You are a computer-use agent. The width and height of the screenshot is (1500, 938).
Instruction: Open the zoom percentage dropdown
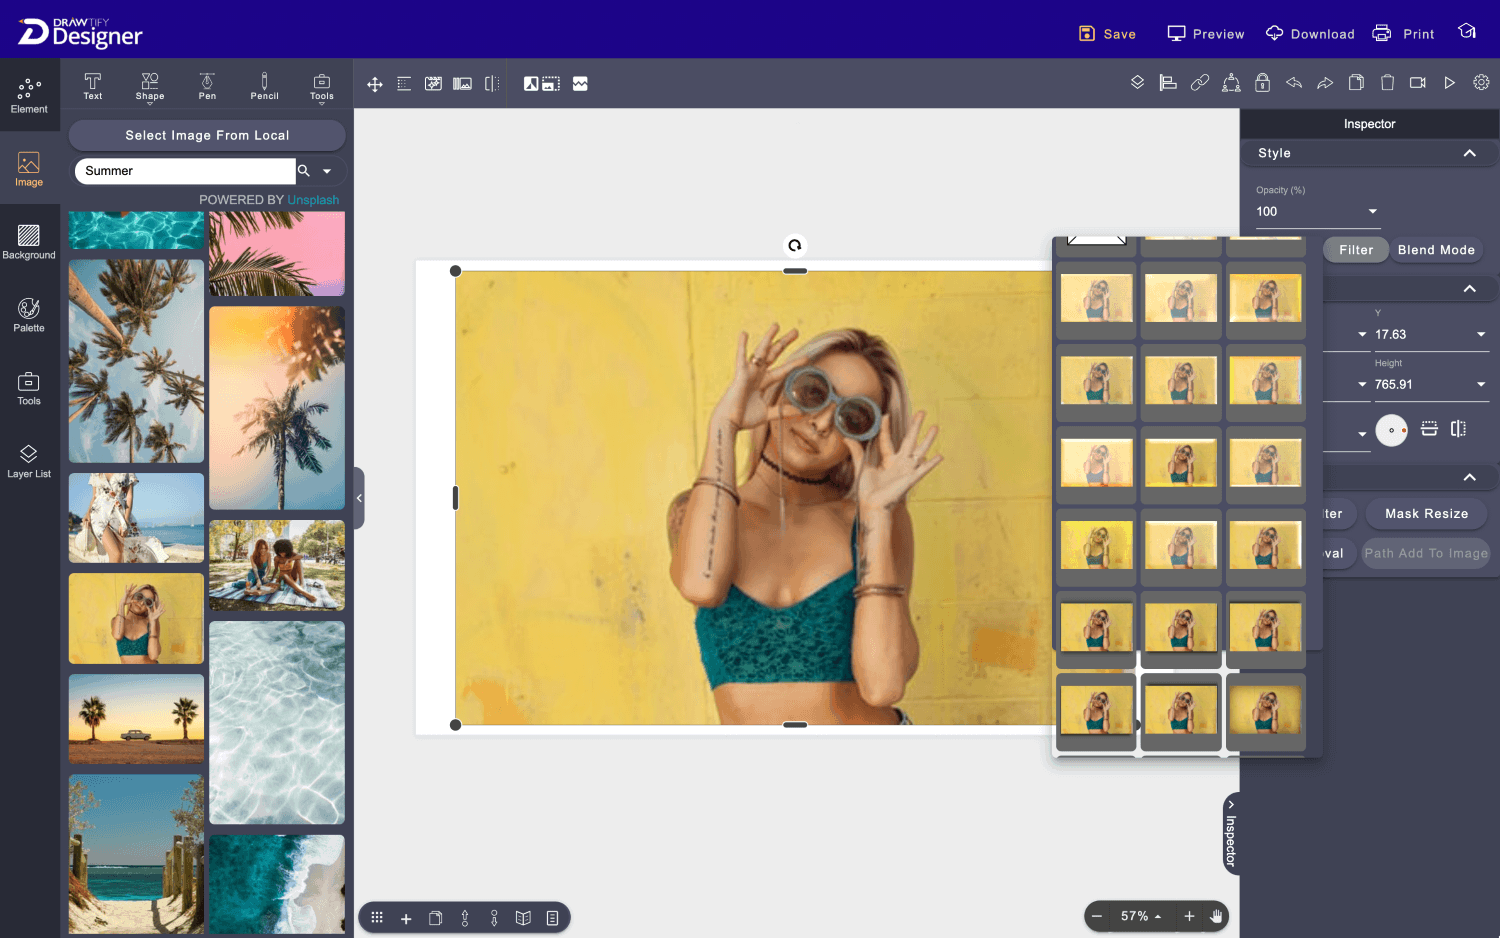point(1140,916)
